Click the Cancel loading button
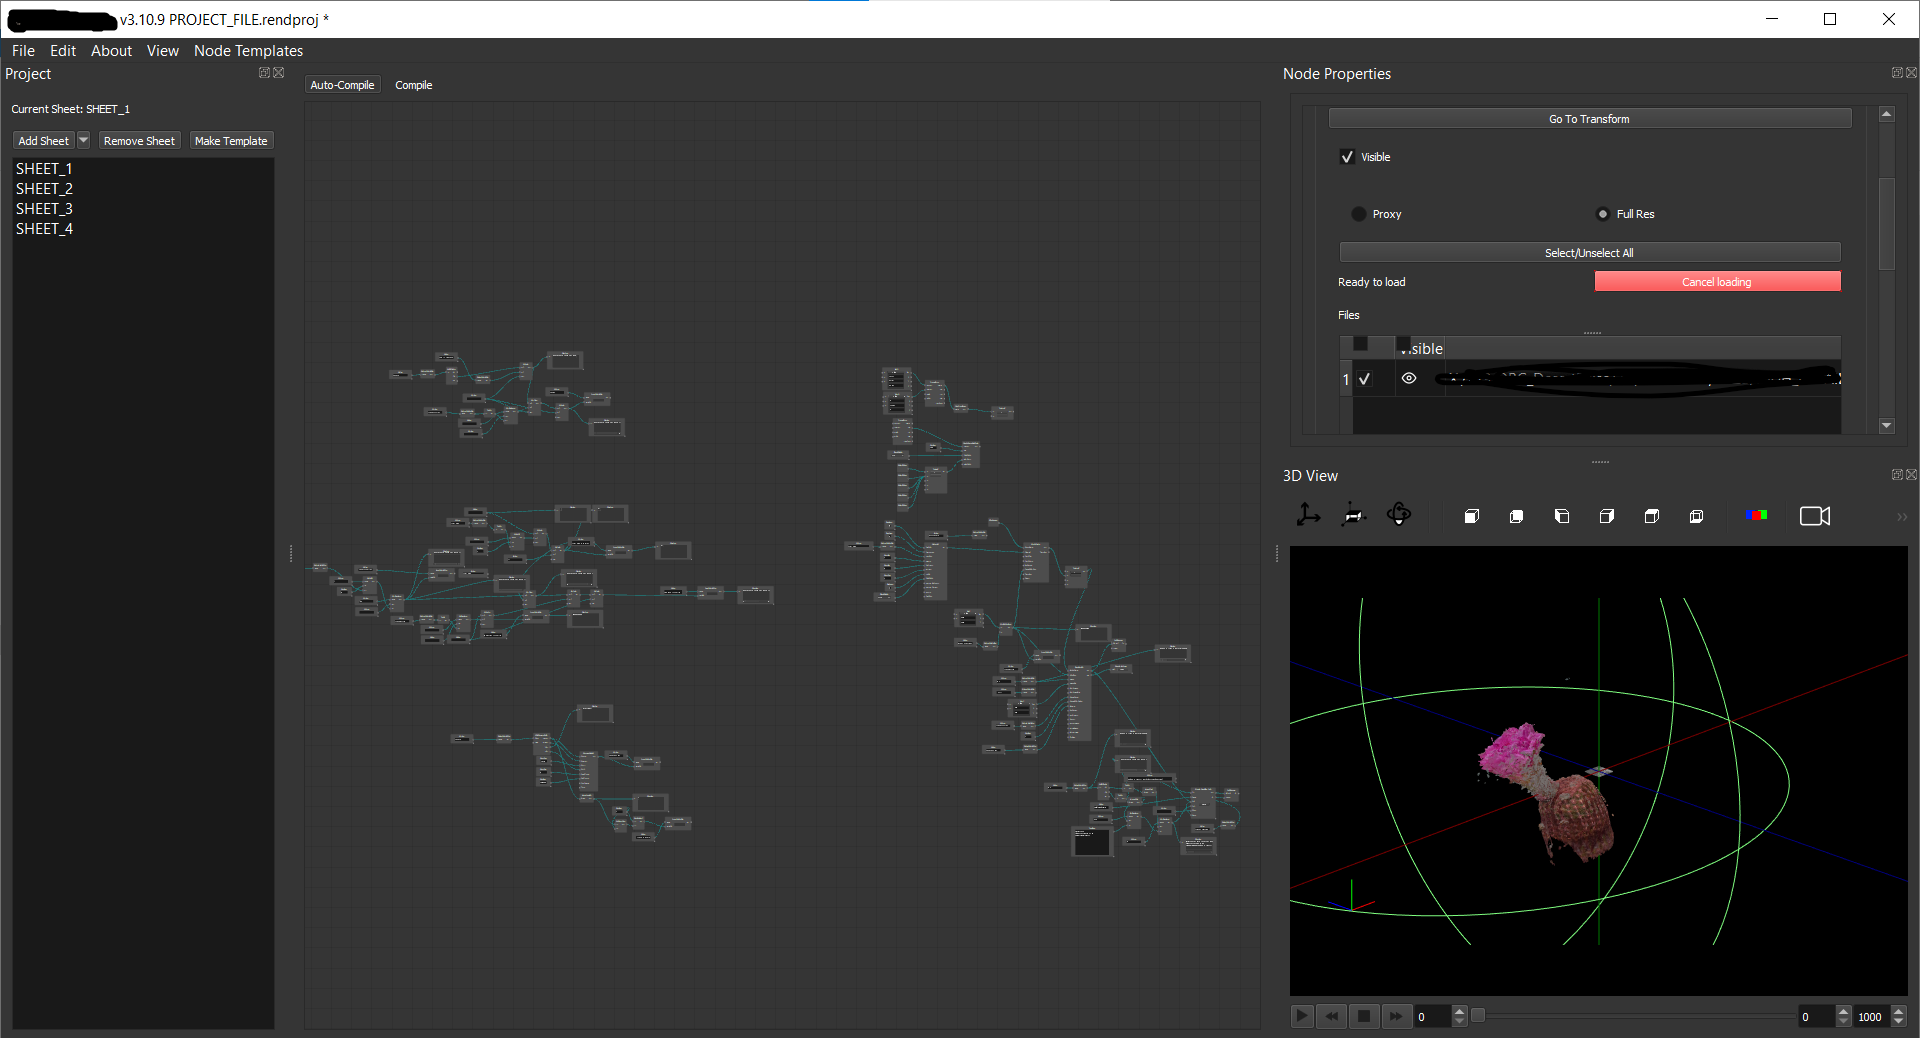 tap(1716, 282)
